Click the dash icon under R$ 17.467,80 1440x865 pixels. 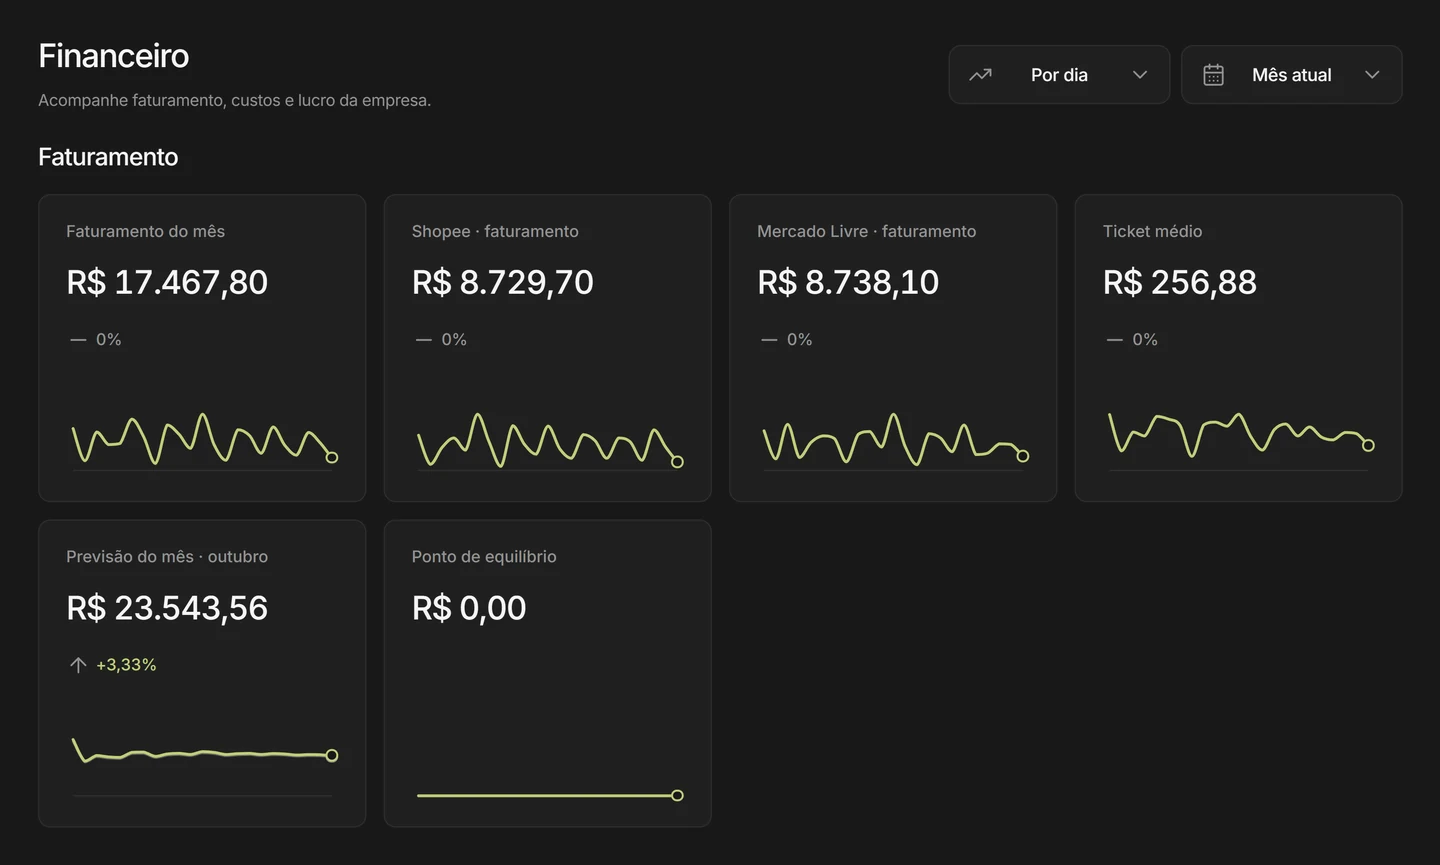78,340
